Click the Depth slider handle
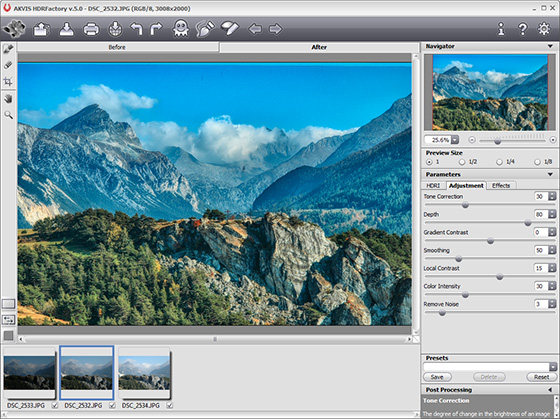 coord(528,223)
